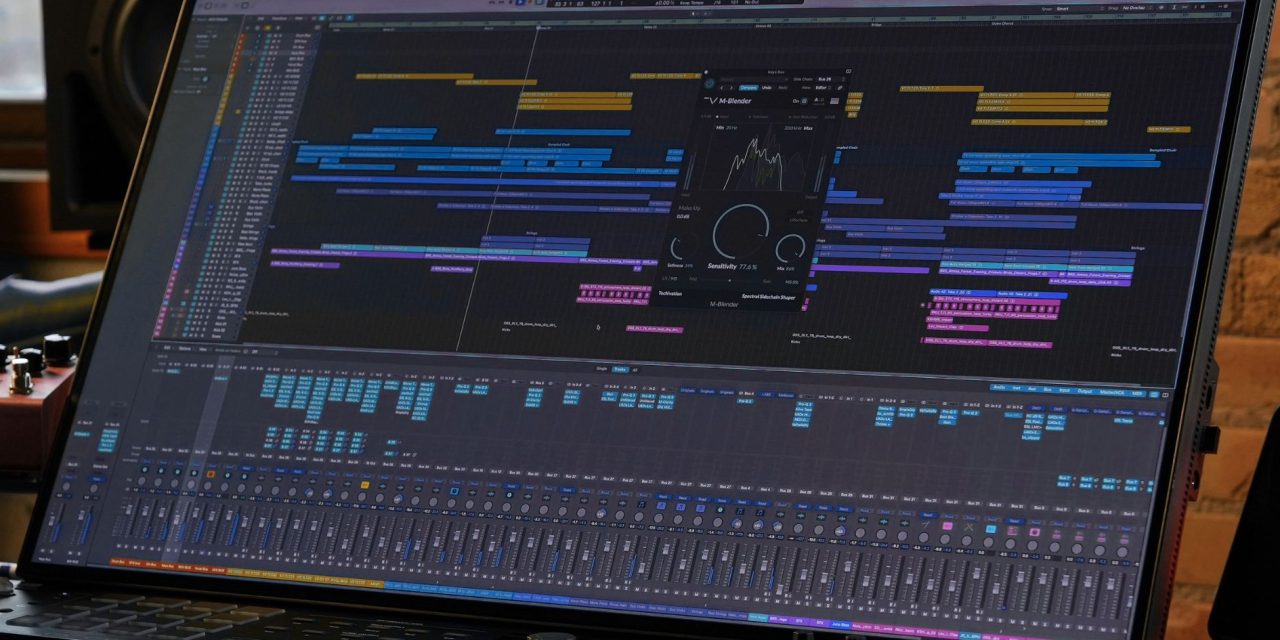Select L/R mode in M-Blender
1280x640 pixels.
(666, 279)
